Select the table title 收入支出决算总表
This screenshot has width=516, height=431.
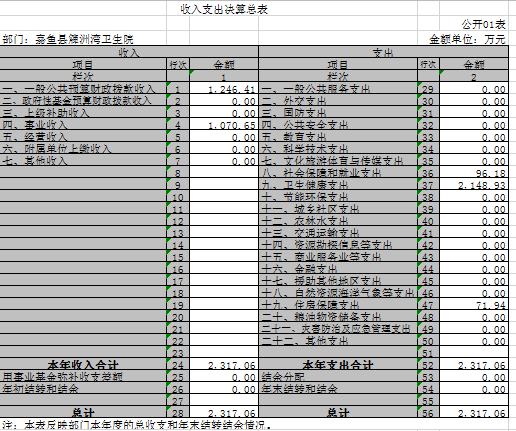224,9
